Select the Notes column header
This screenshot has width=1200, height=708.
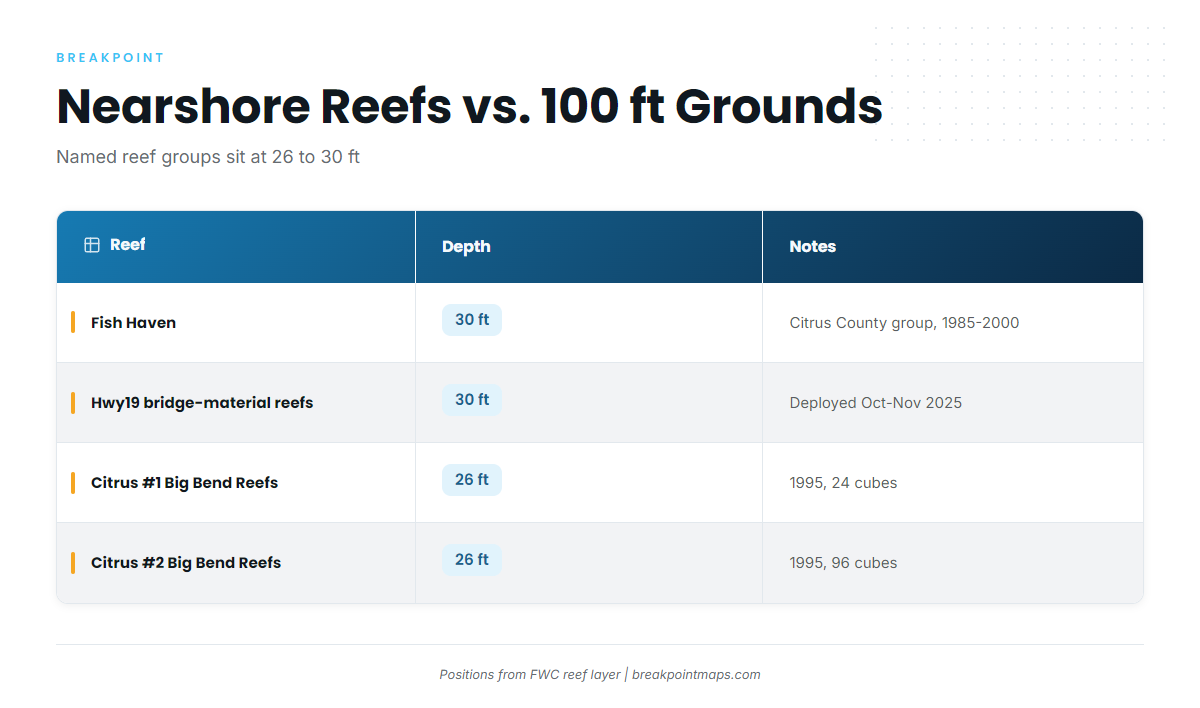point(953,247)
